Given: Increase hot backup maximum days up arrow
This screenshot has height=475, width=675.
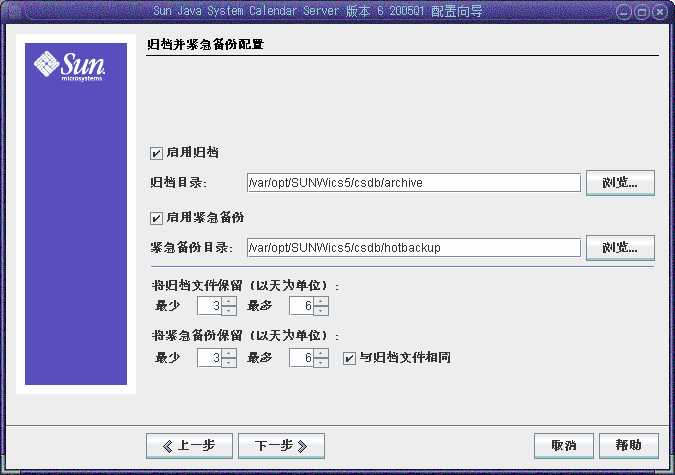Looking at the screenshot, I should click(x=321, y=353).
